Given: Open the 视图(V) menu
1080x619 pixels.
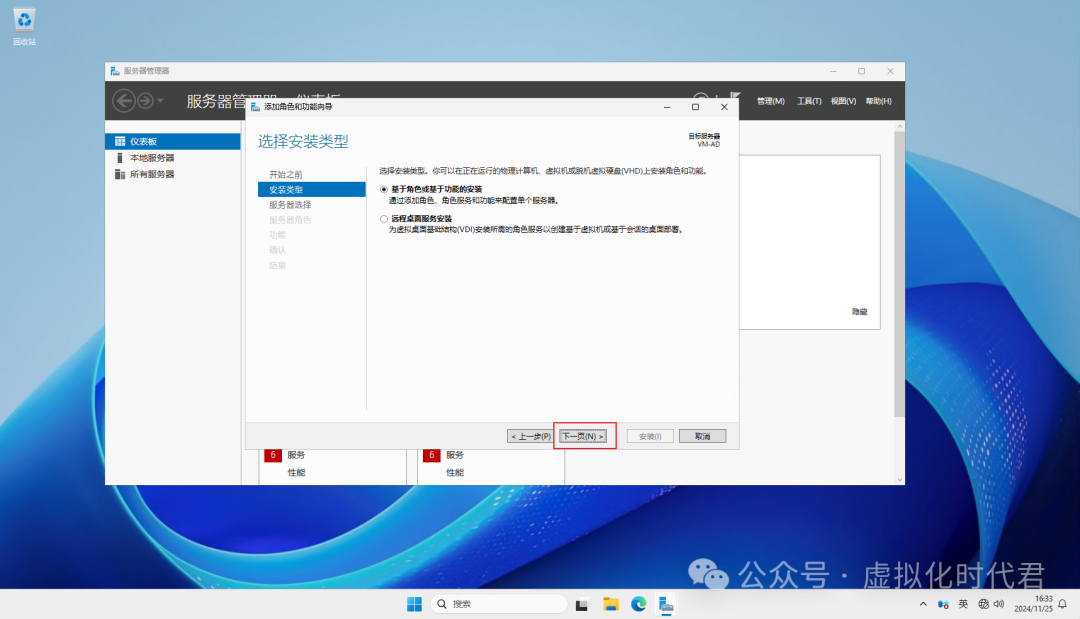Looking at the screenshot, I should click(x=843, y=101).
